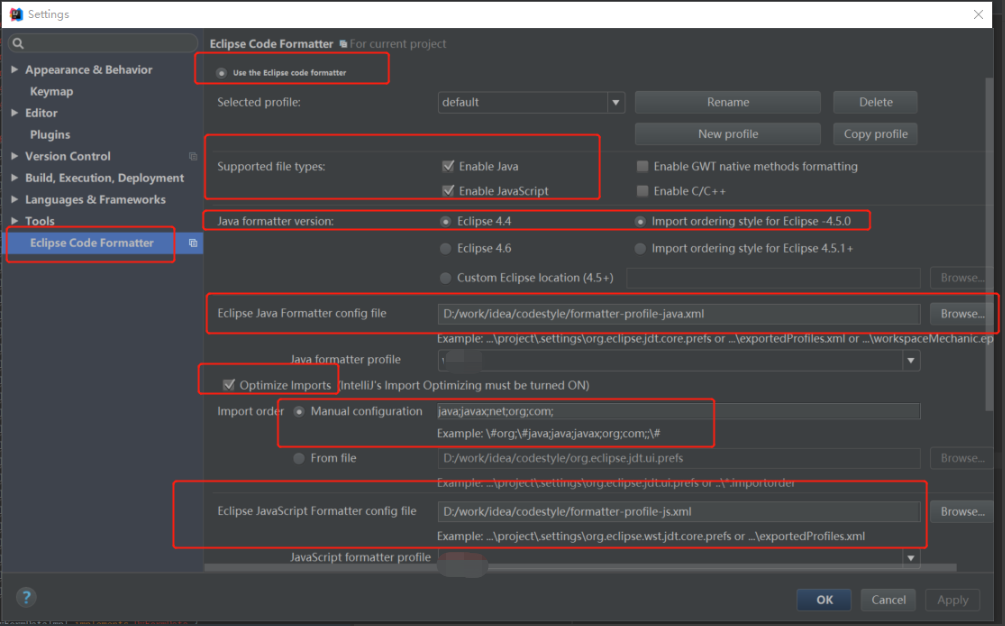Toggle the Optimize Imports checkbox
This screenshot has width=1005, height=626.
[229, 384]
